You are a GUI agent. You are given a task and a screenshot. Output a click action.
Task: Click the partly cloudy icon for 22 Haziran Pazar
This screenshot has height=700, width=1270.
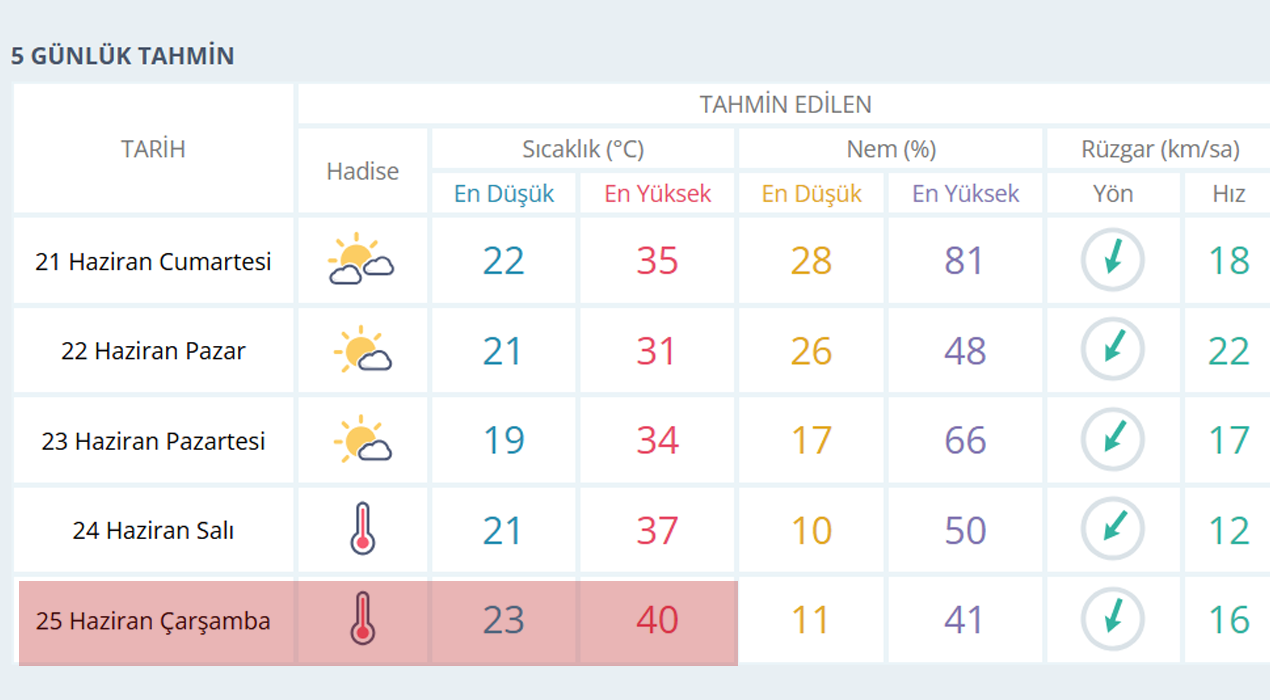pyautogui.click(x=362, y=350)
